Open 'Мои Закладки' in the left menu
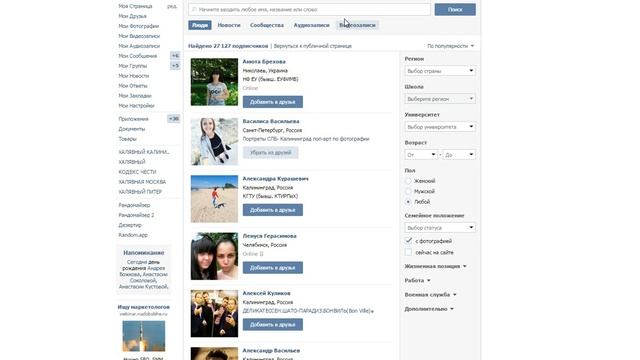The width and height of the screenshot is (640, 360). click(x=135, y=96)
